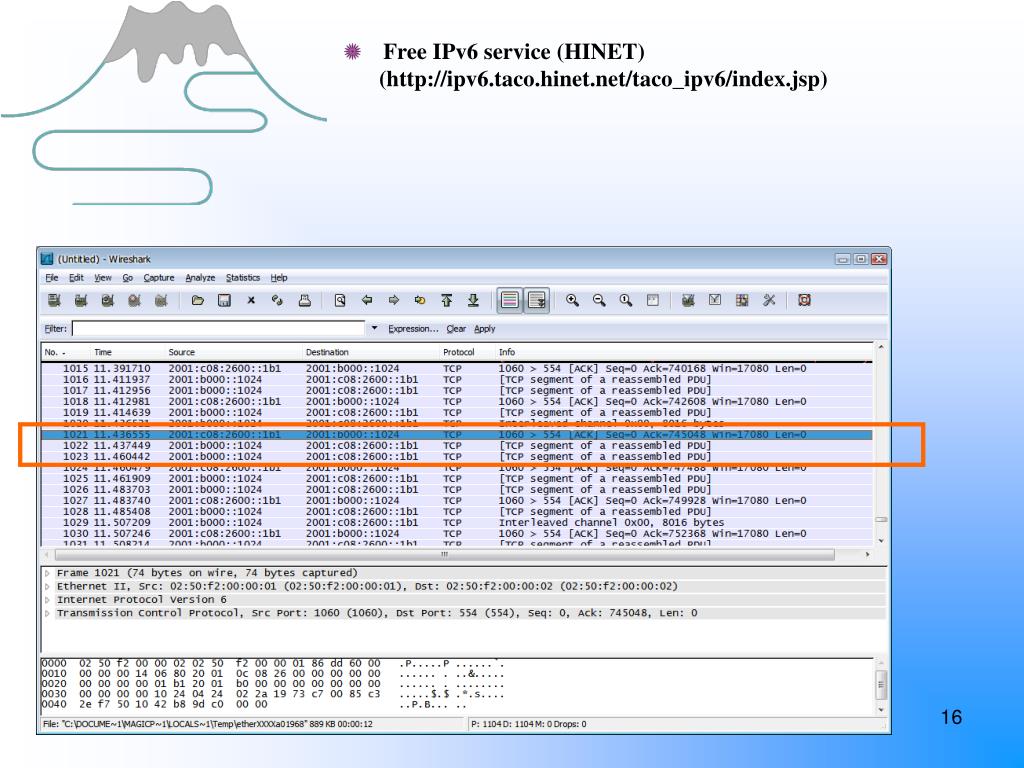The height and width of the screenshot is (768, 1024).
Task: Close the capture file with X icon
Action: point(251,300)
